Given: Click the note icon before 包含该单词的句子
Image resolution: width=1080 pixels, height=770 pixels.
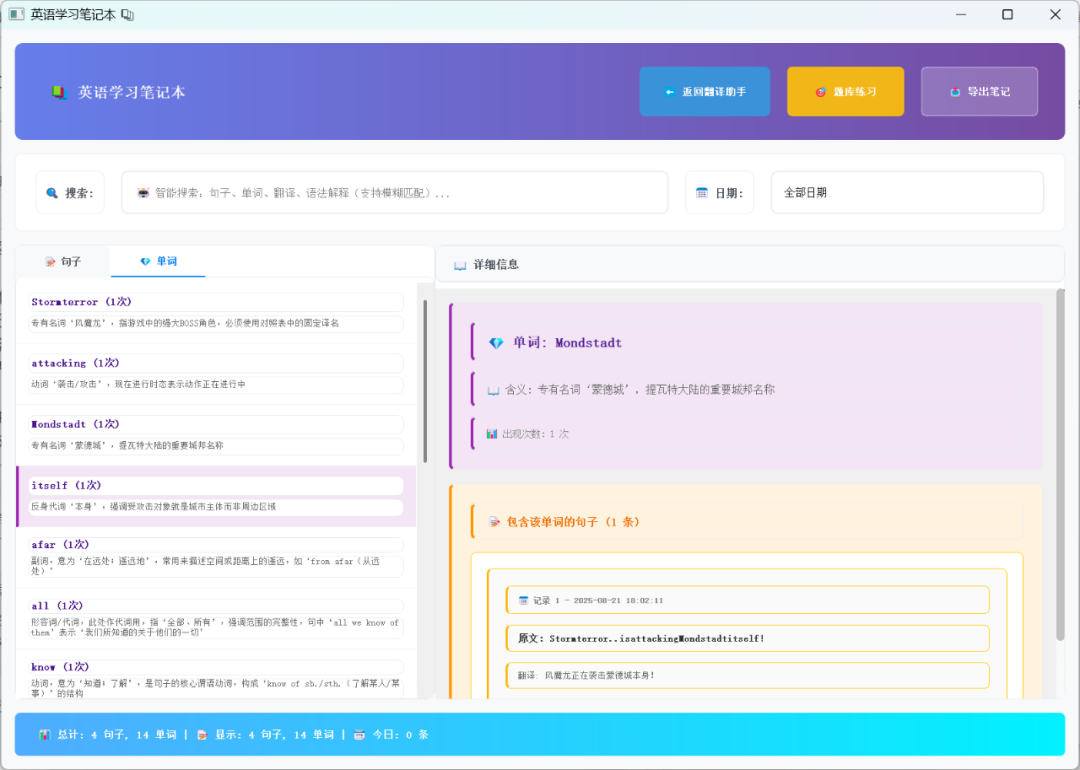Looking at the screenshot, I should click(x=494, y=522).
